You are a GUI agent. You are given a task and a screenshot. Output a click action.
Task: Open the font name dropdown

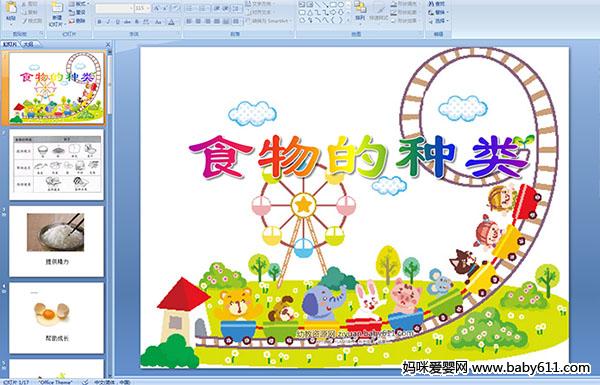click(x=130, y=8)
